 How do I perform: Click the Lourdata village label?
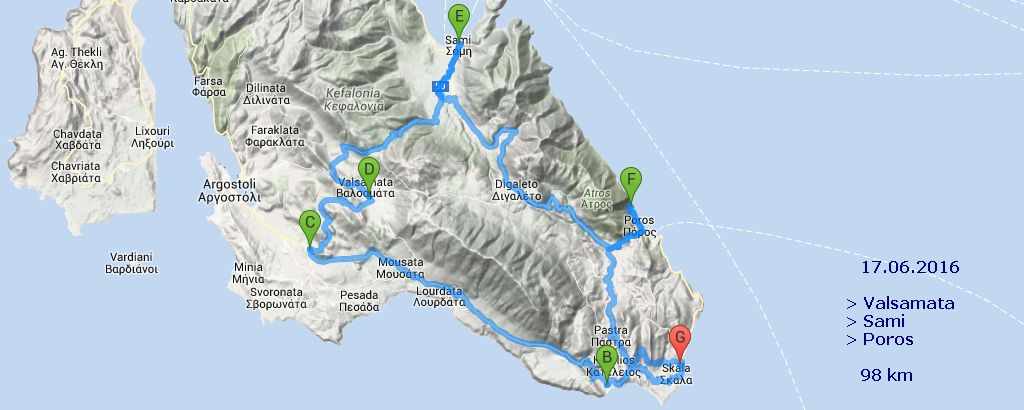click(x=439, y=296)
